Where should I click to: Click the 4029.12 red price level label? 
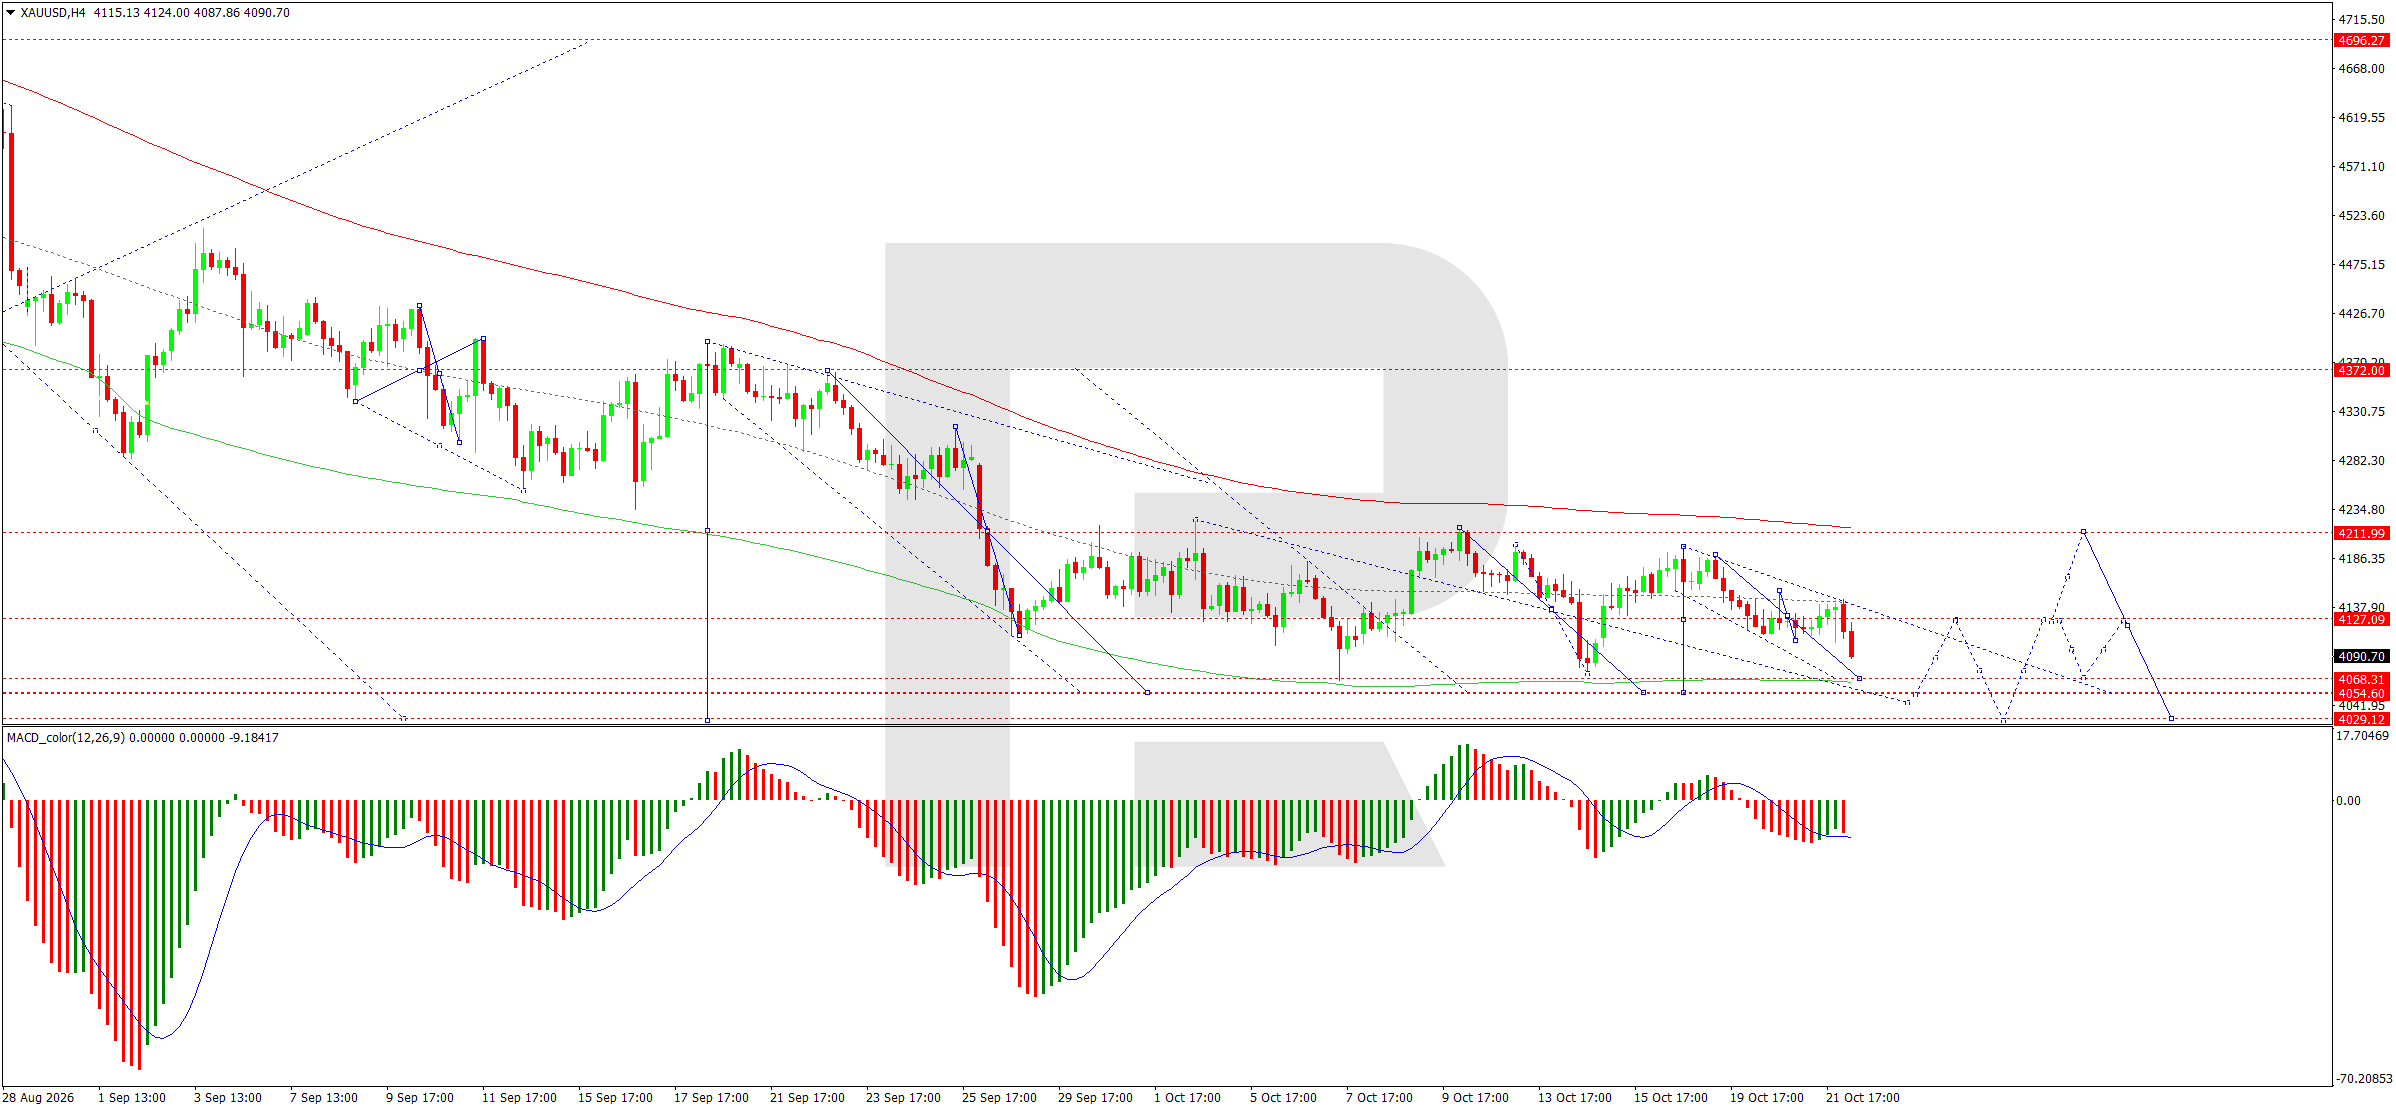(x=2361, y=720)
